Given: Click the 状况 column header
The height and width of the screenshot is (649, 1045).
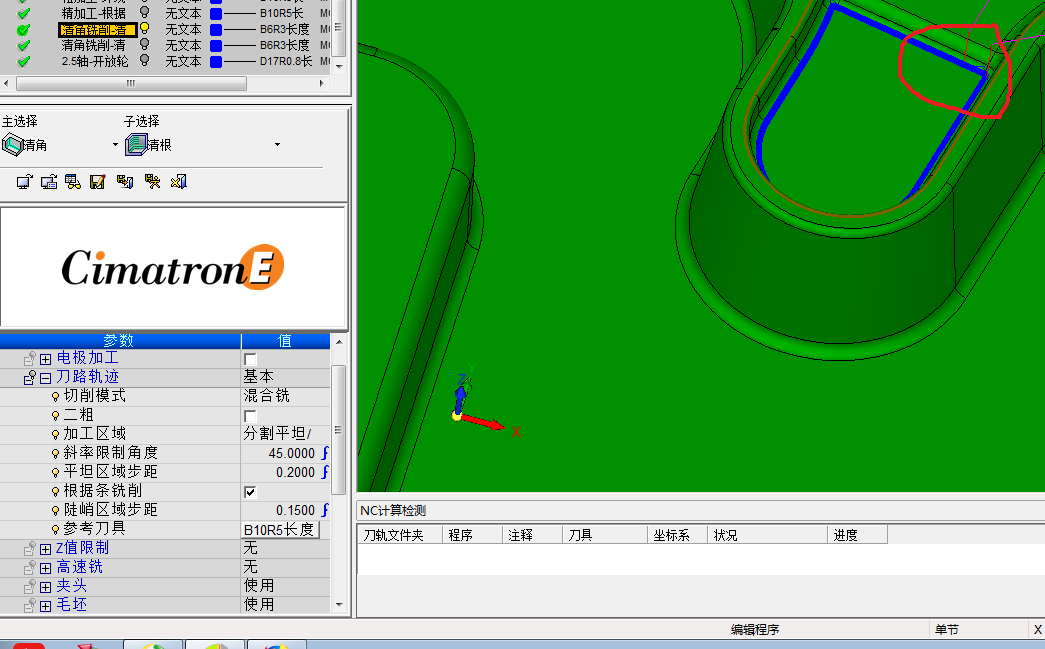Looking at the screenshot, I should [x=767, y=535].
